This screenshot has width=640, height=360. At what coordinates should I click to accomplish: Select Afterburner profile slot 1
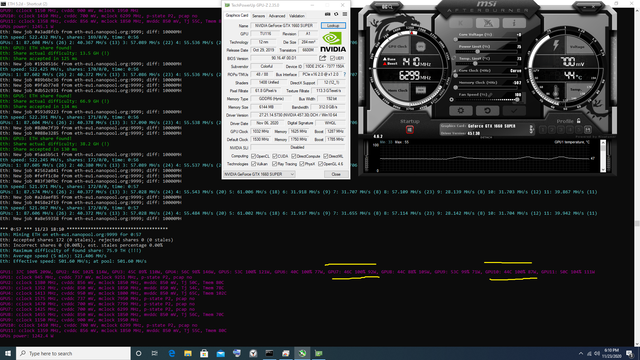(542, 129)
